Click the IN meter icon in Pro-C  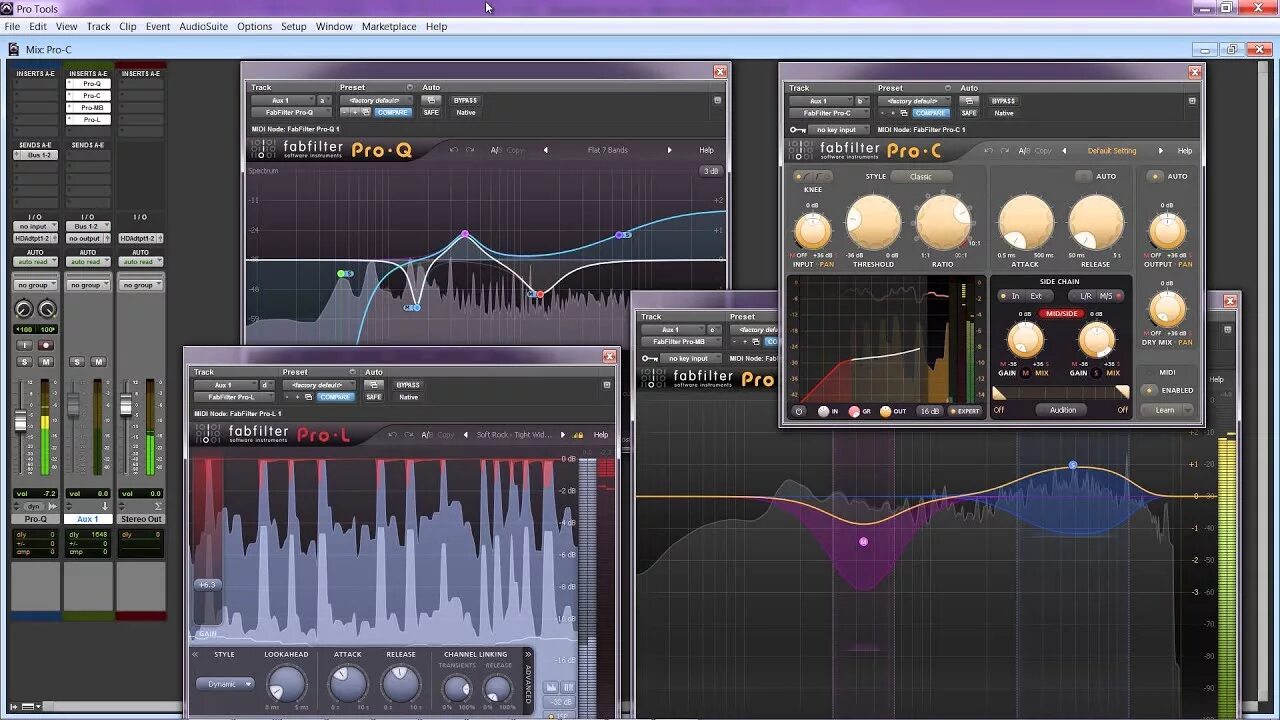pos(824,411)
